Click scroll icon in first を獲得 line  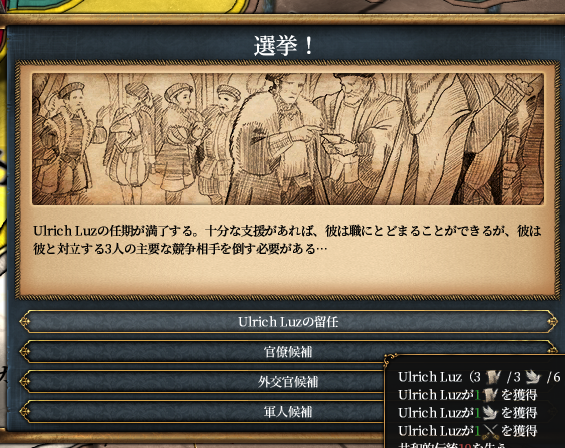point(490,395)
